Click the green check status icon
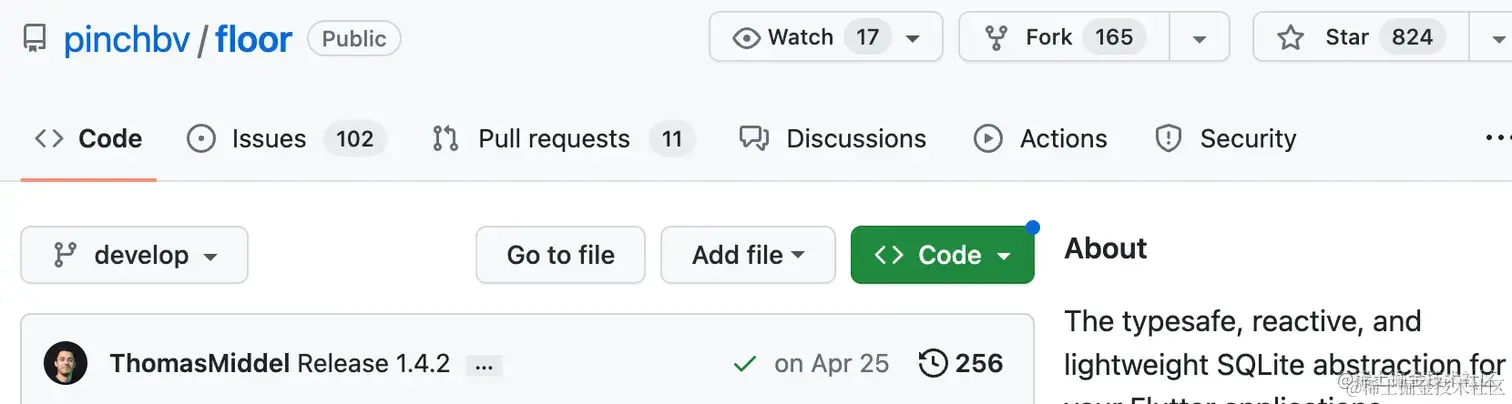The height and width of the screenshot is (404, 1512). (744, 364)
